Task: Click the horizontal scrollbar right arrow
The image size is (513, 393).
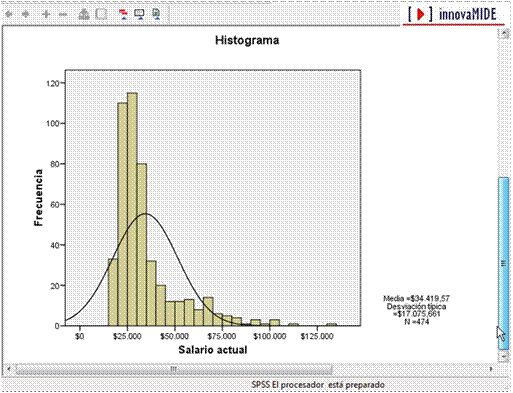Action: tap(491, 369)
